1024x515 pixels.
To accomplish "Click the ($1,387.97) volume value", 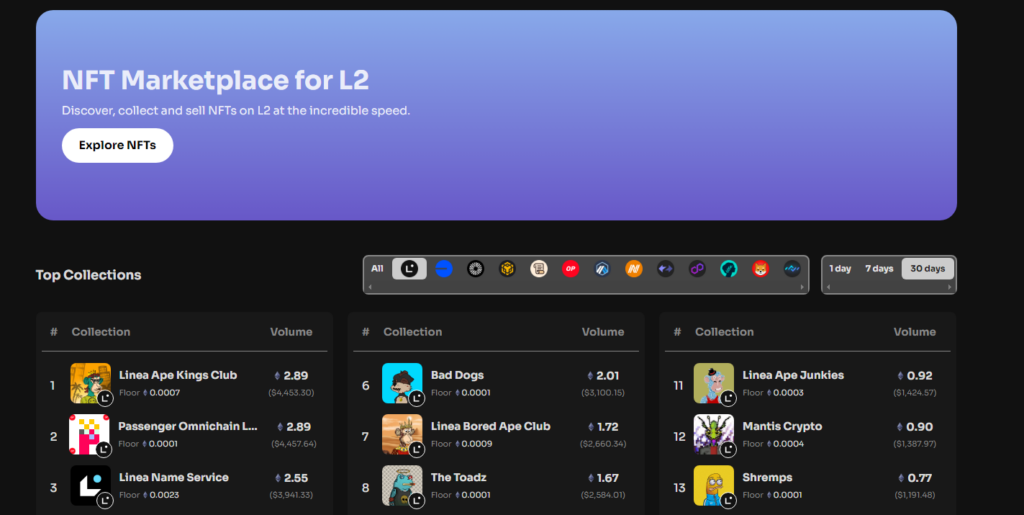I will 915,444.
